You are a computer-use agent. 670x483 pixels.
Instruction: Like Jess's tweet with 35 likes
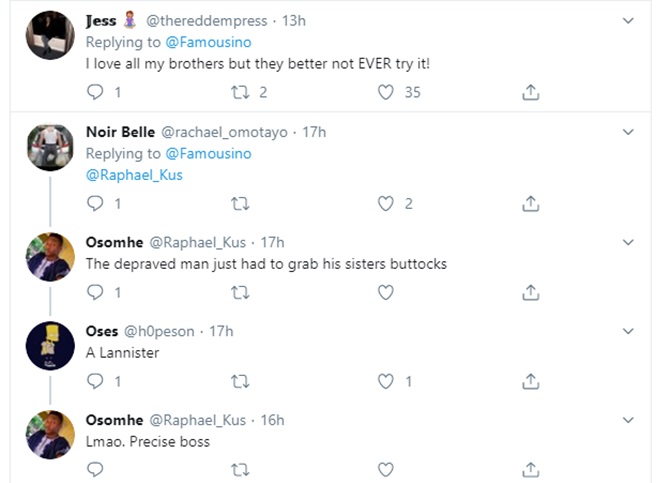click(385, 92)
